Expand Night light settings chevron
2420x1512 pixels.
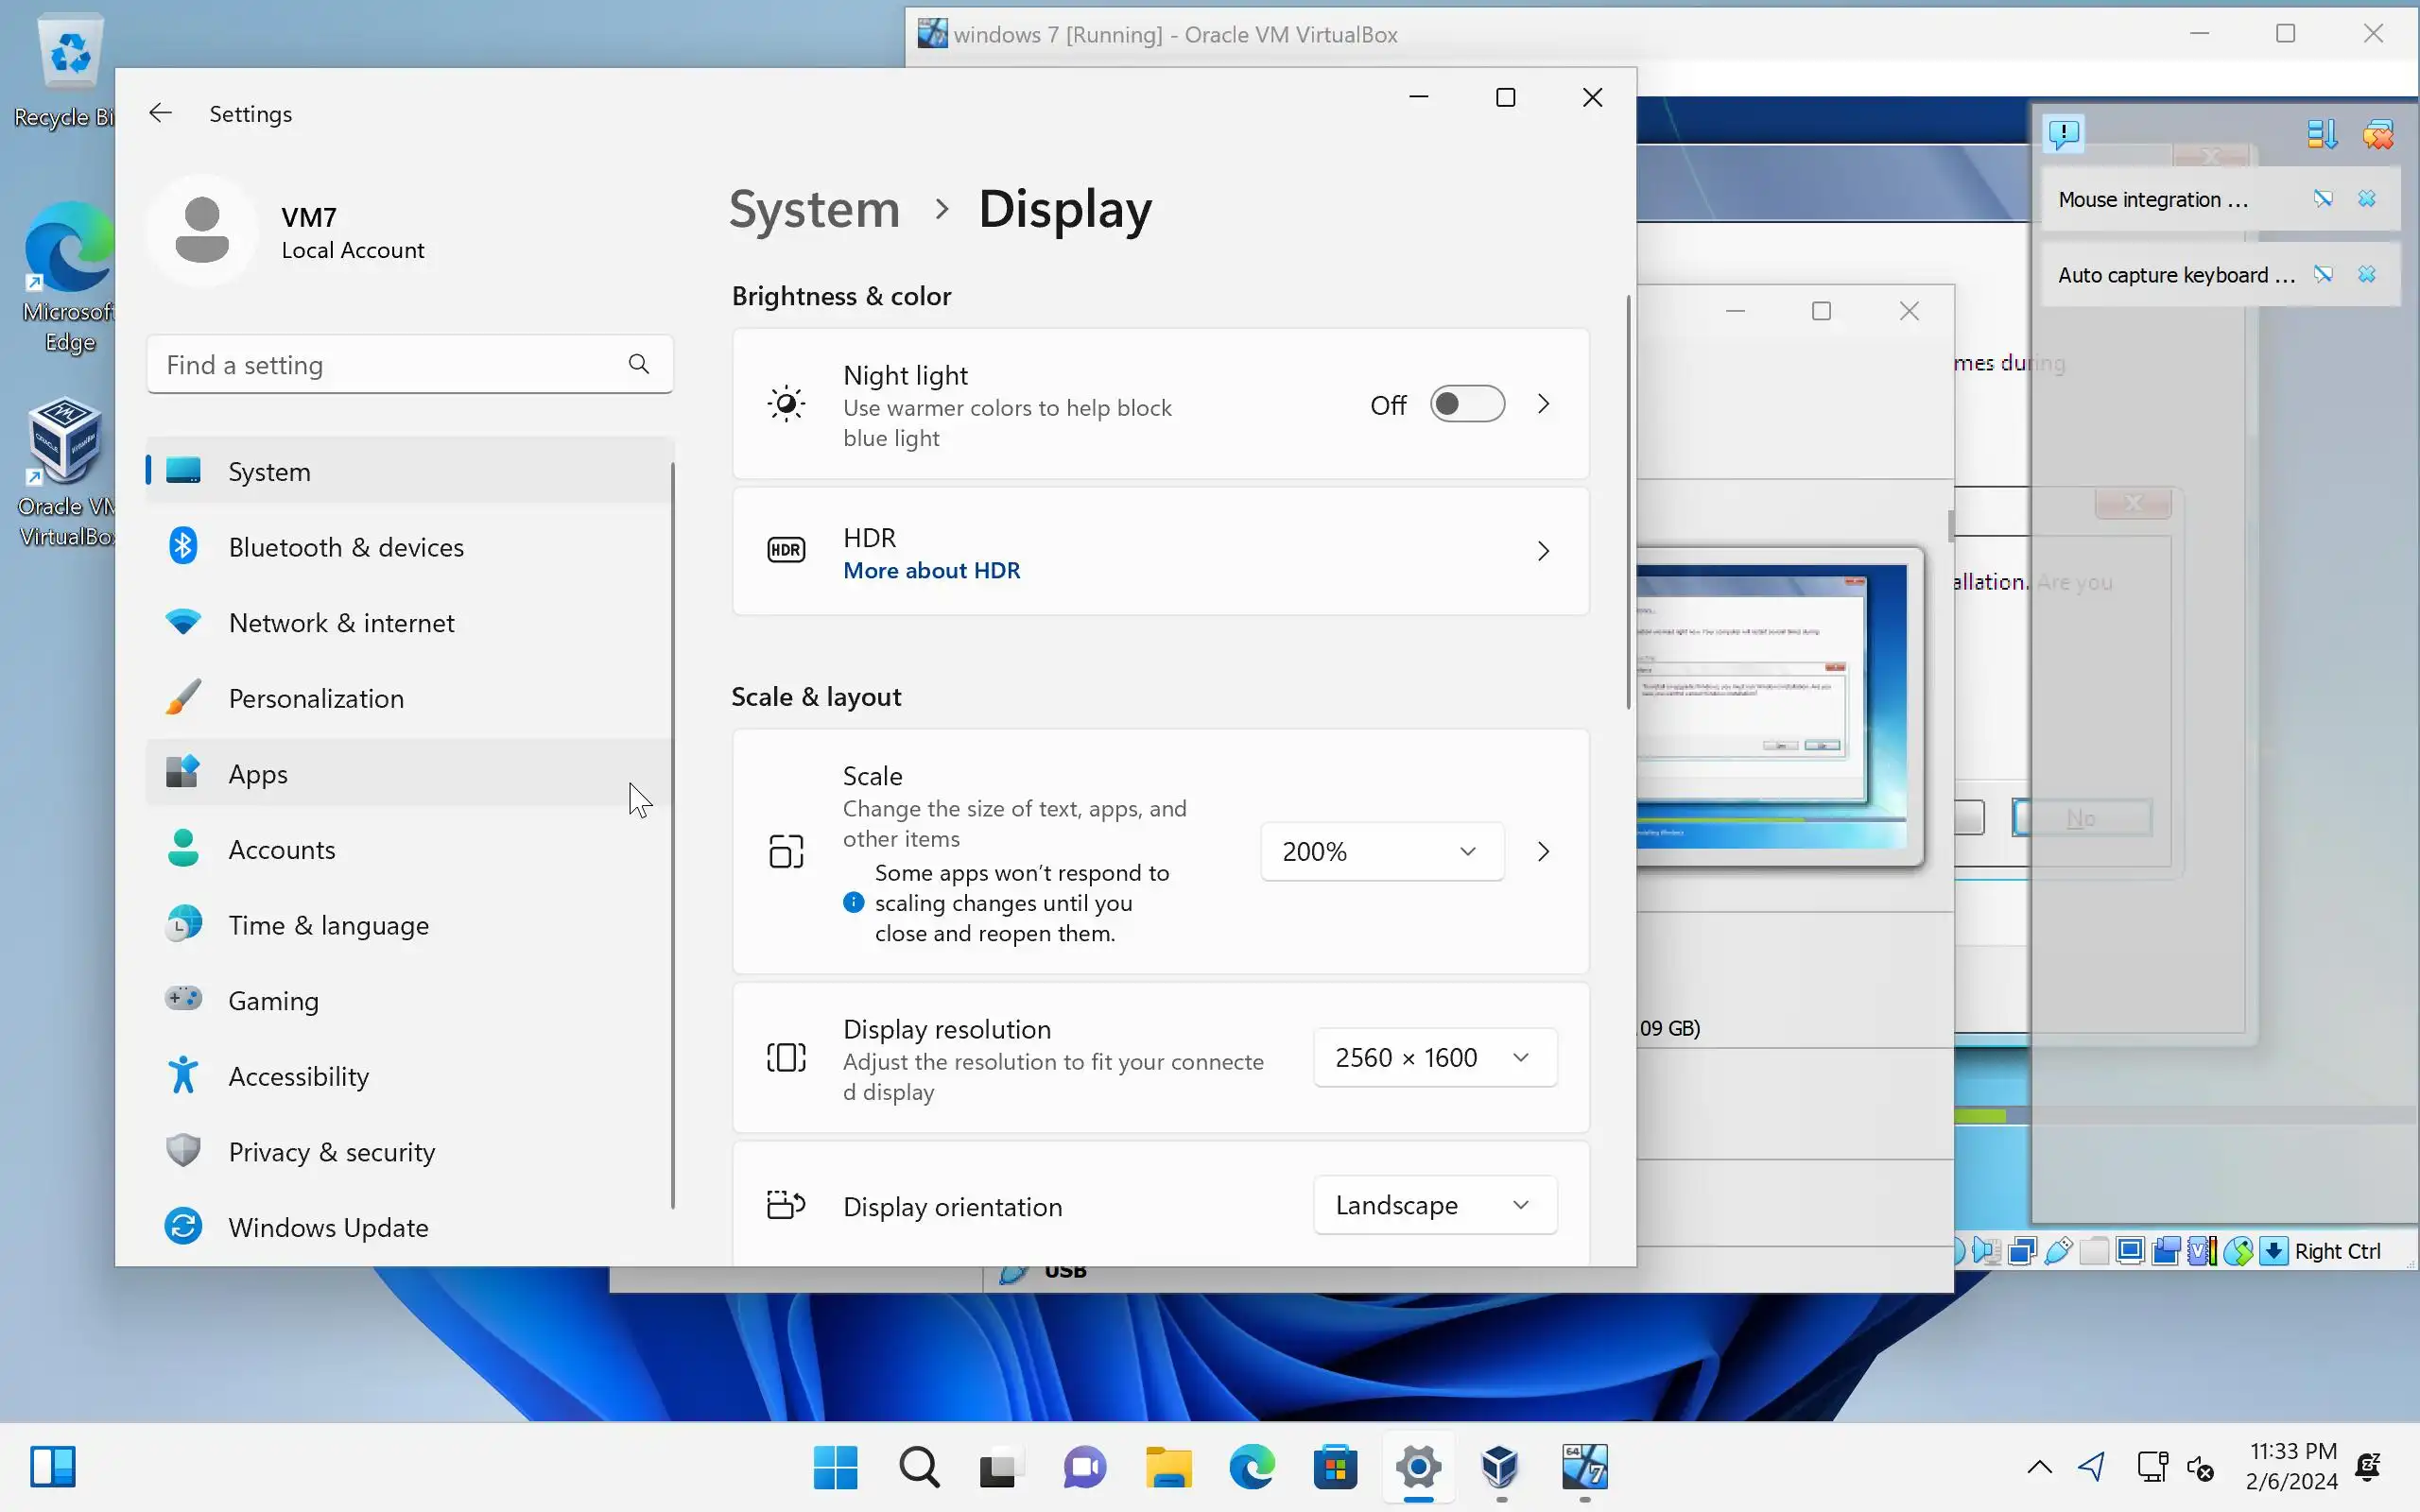[x=1543, y=404]
